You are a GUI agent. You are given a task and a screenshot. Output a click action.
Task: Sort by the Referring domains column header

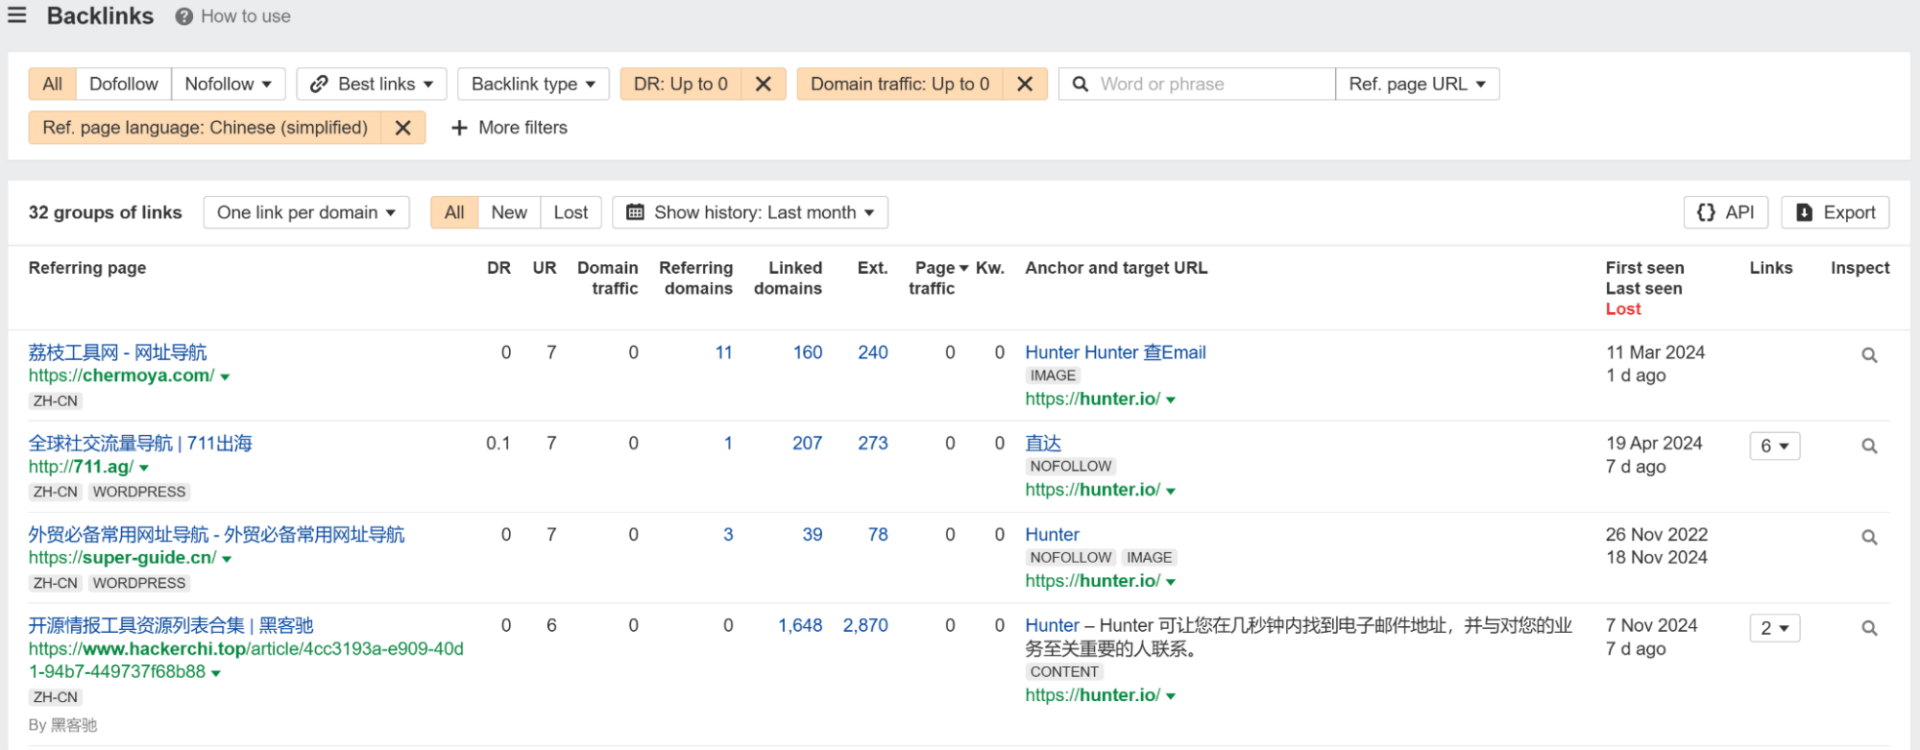coord(696,278)
